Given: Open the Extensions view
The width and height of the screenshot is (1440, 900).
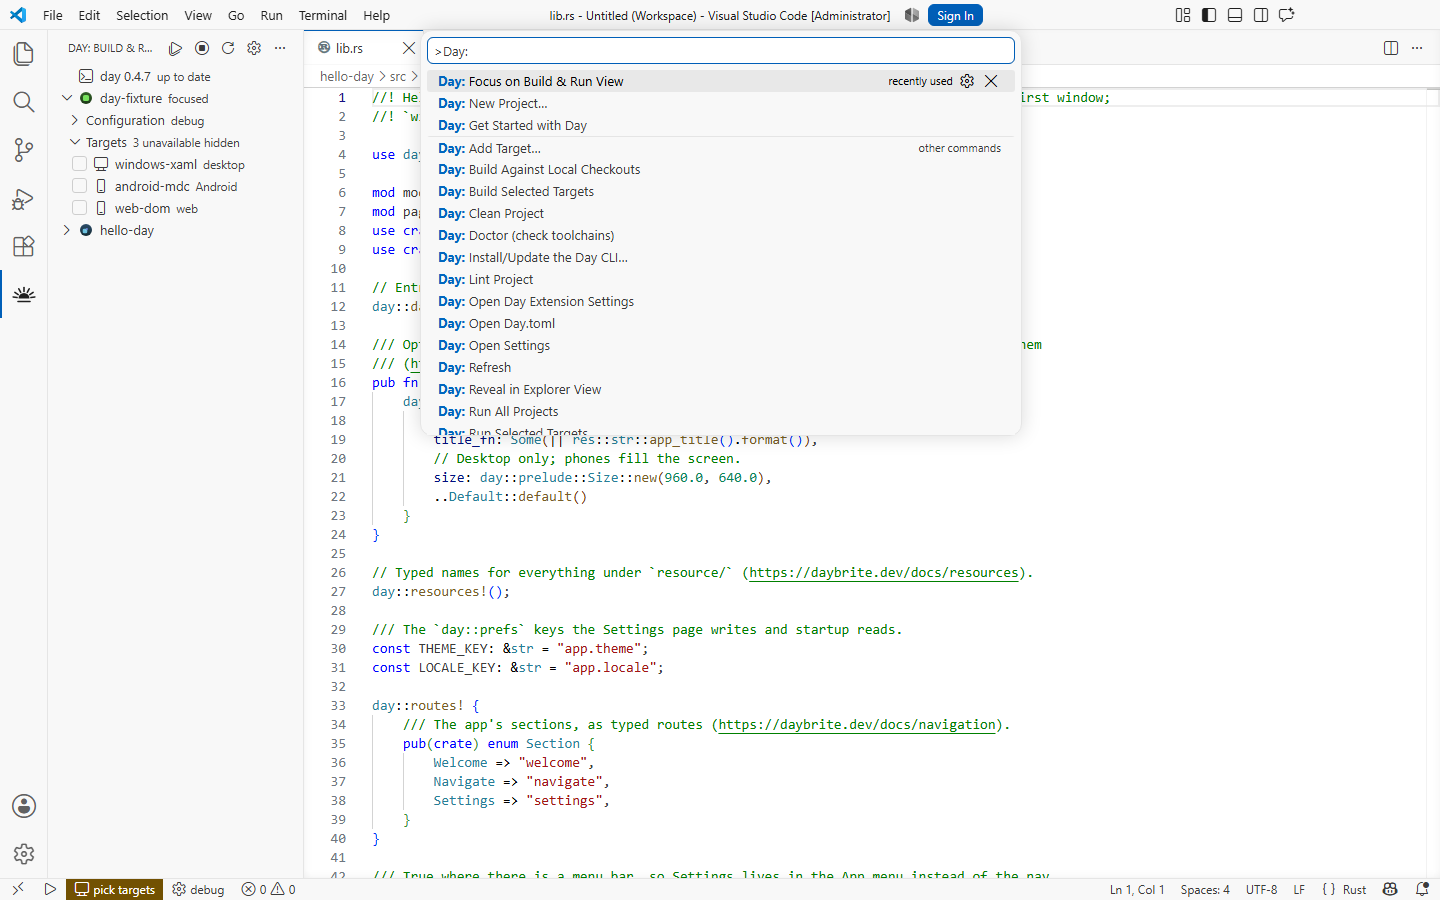Looking at the screenshot, I should click(x=24, y=246).
